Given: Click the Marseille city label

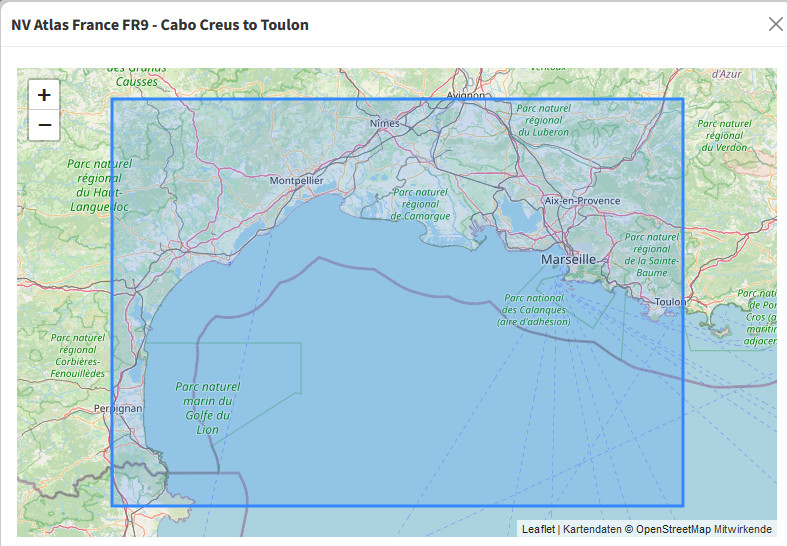Looking at the screenshot, I should pyautogui.click(x=568, y=259).
